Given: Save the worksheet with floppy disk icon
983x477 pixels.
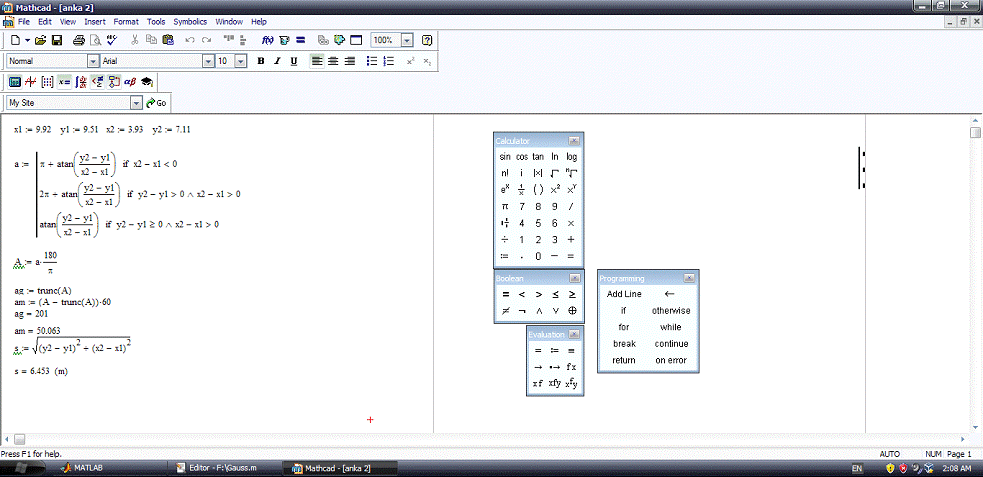Looking at the screenshot, I should 57,41.
